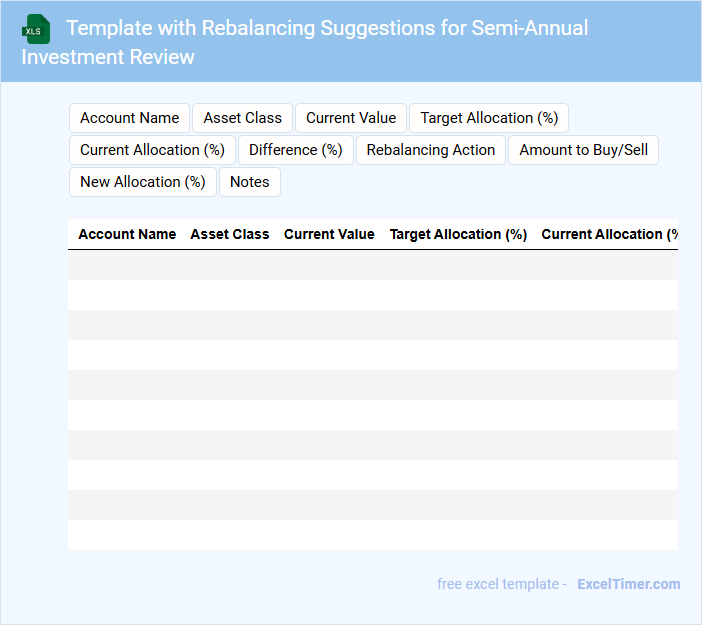
Task: Click the Difference (%) tag
Action: point(296,150)
